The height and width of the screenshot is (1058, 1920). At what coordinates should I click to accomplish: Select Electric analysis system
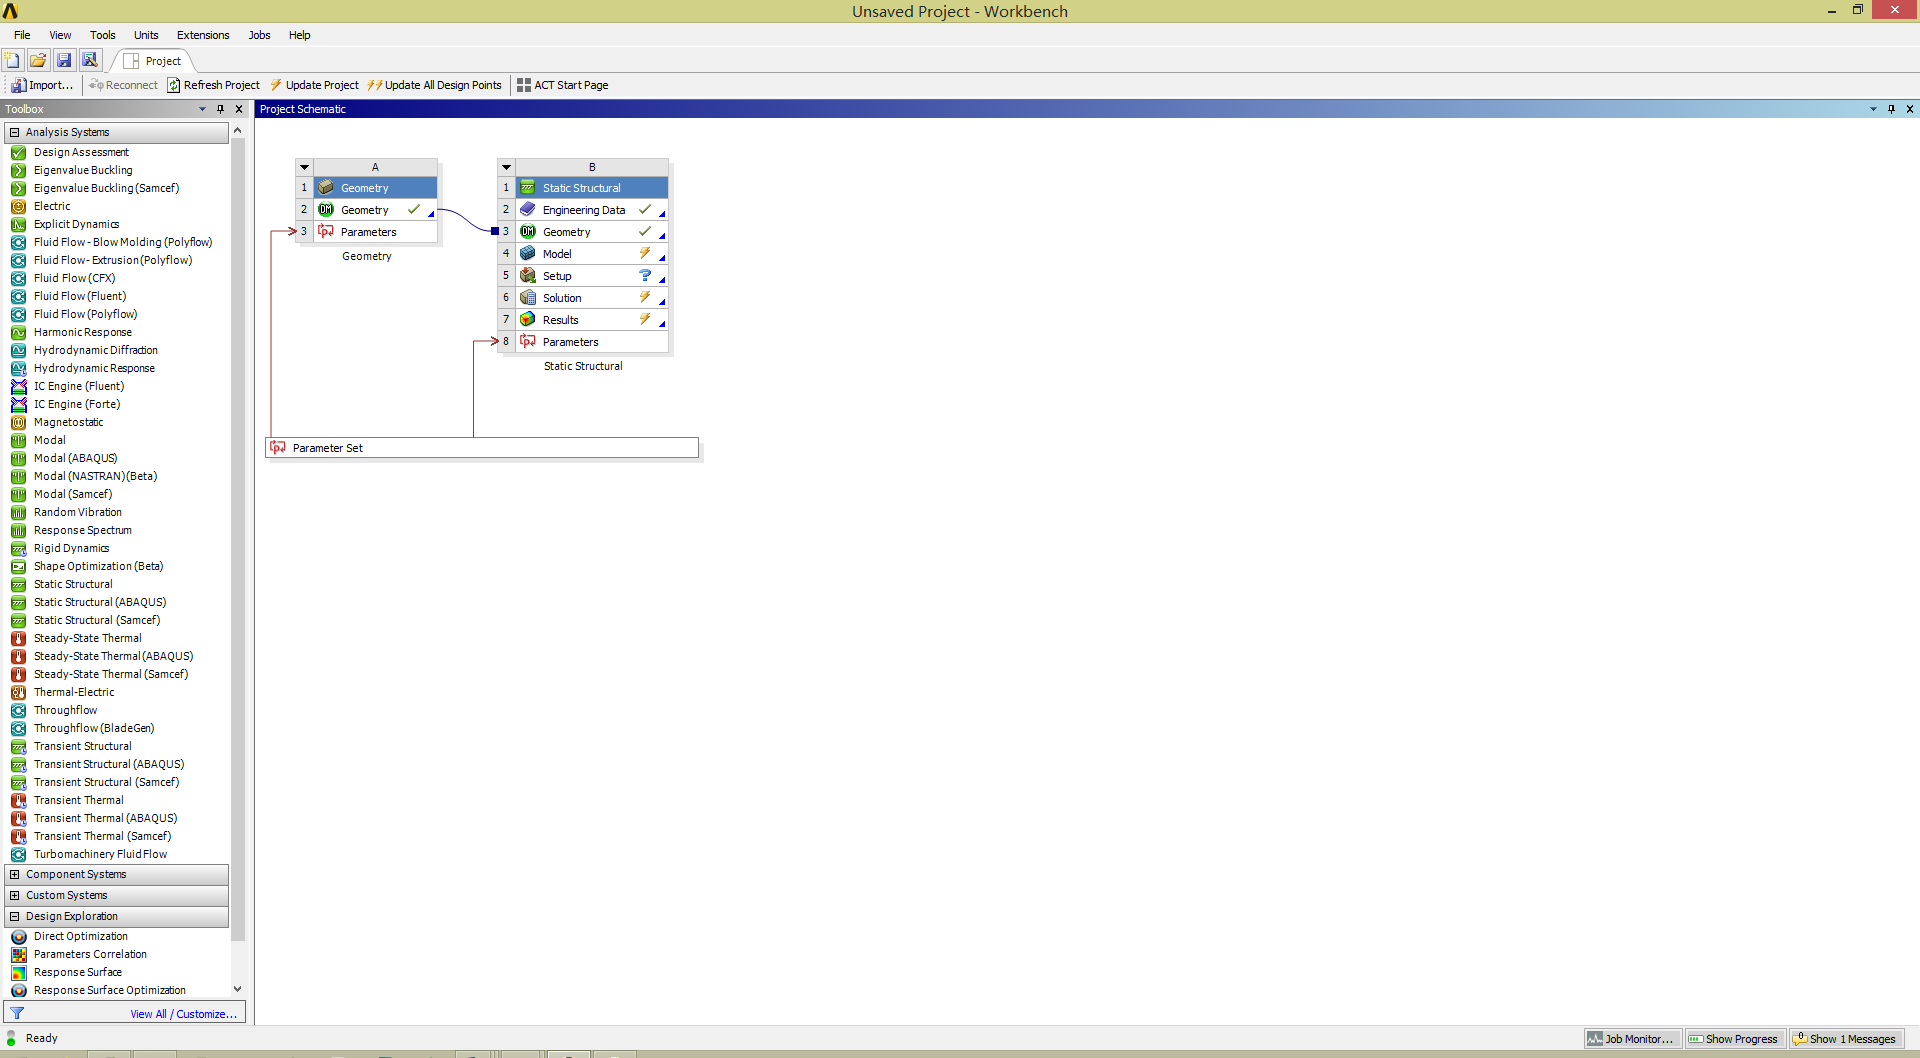[52, 206]
